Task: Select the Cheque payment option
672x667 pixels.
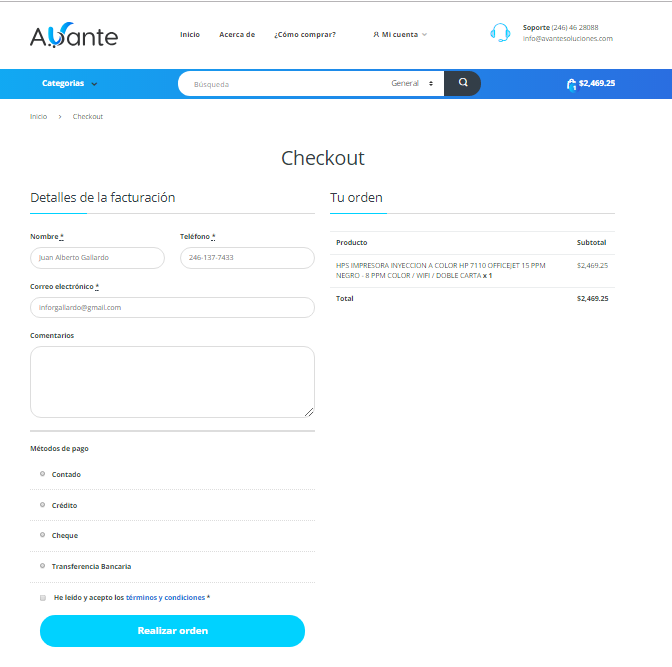Action: tap(42, 535)
